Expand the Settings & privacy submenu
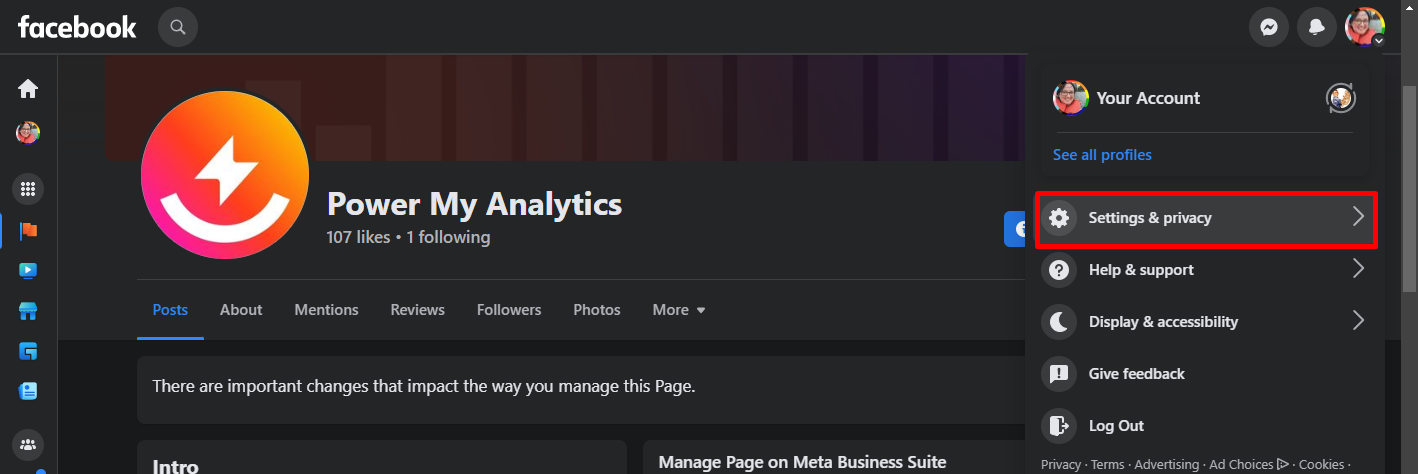This screenshot has width=1418, height=474. pyautogui.click(x=1206, y=218)
